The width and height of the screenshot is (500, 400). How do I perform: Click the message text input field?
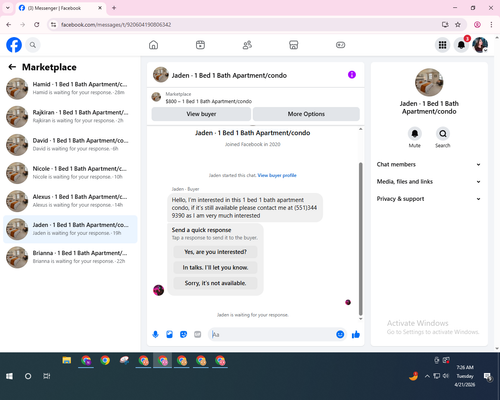(273, 334)
